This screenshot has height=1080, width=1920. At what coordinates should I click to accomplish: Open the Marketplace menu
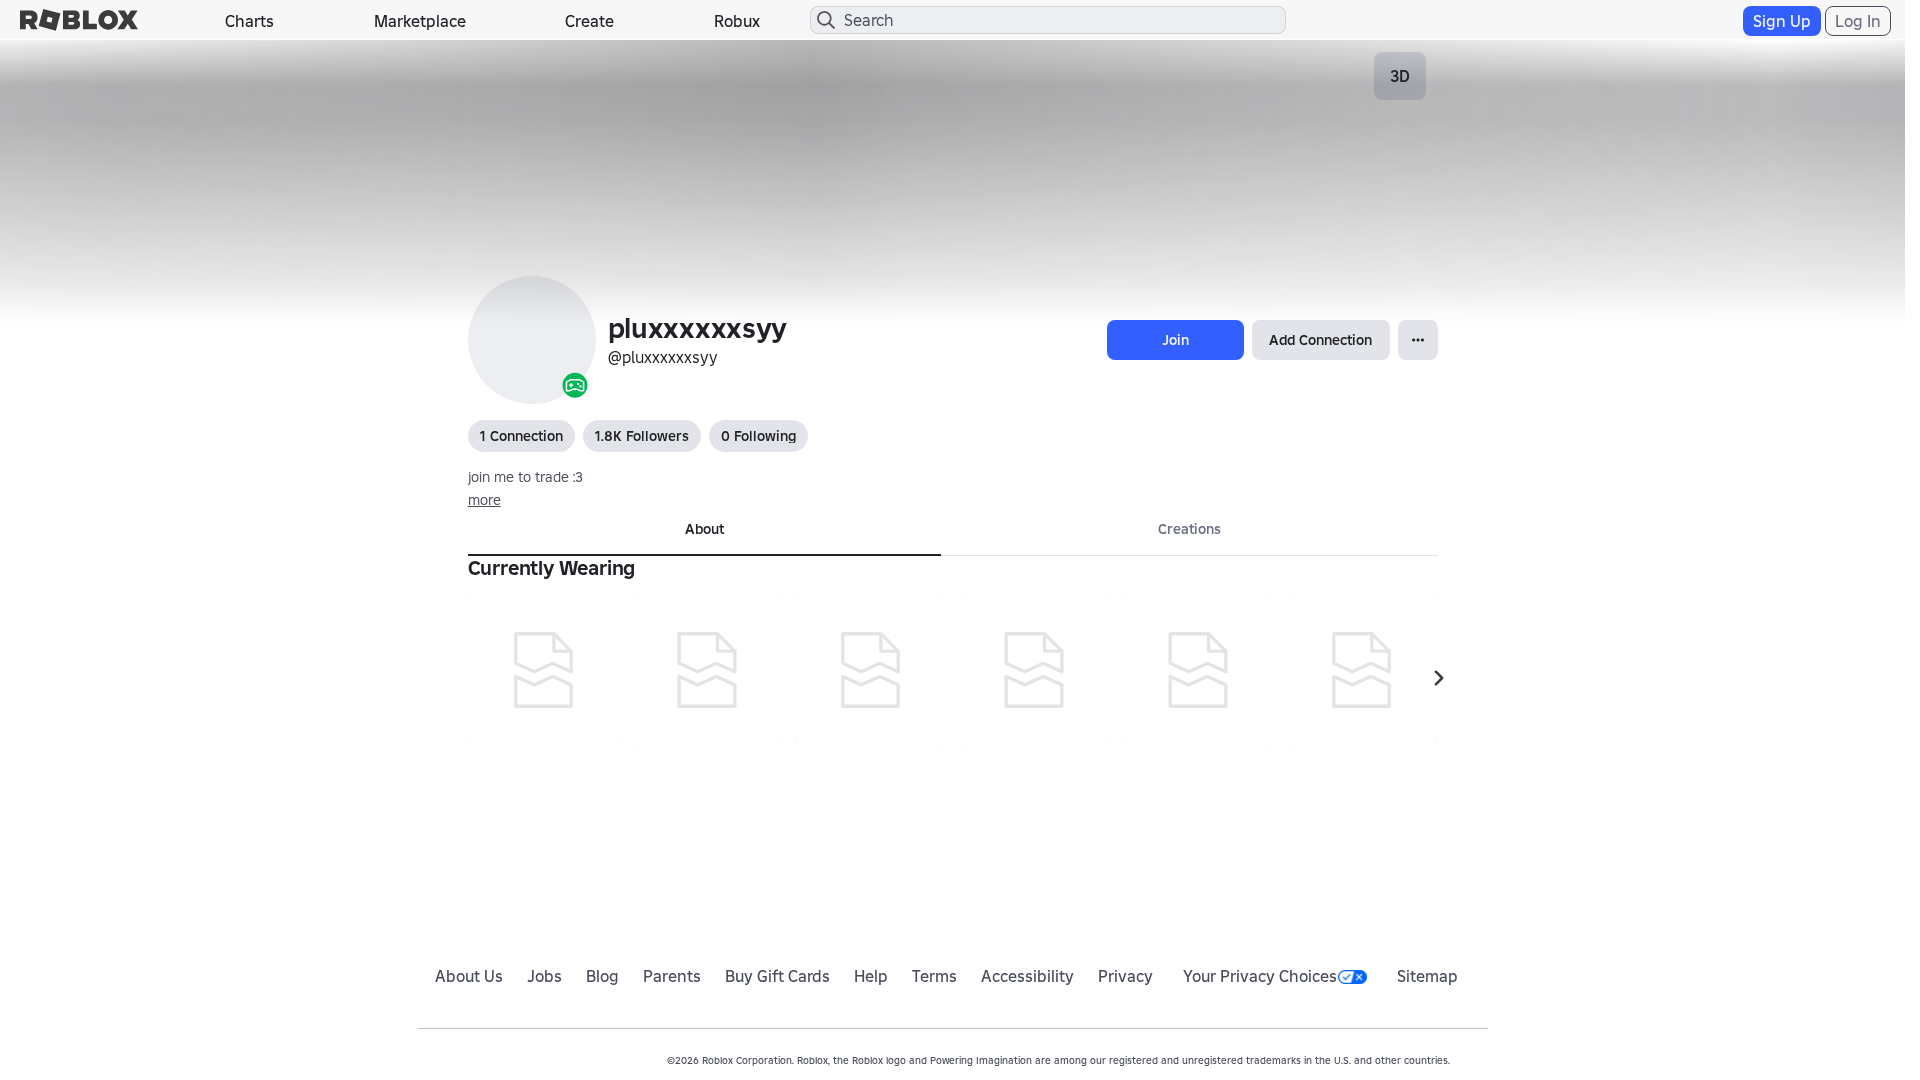point(420,21)
